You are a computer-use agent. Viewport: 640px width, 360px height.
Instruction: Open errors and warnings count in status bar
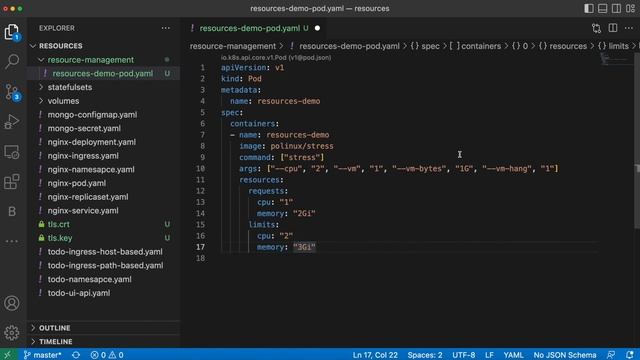coord(107,355)
